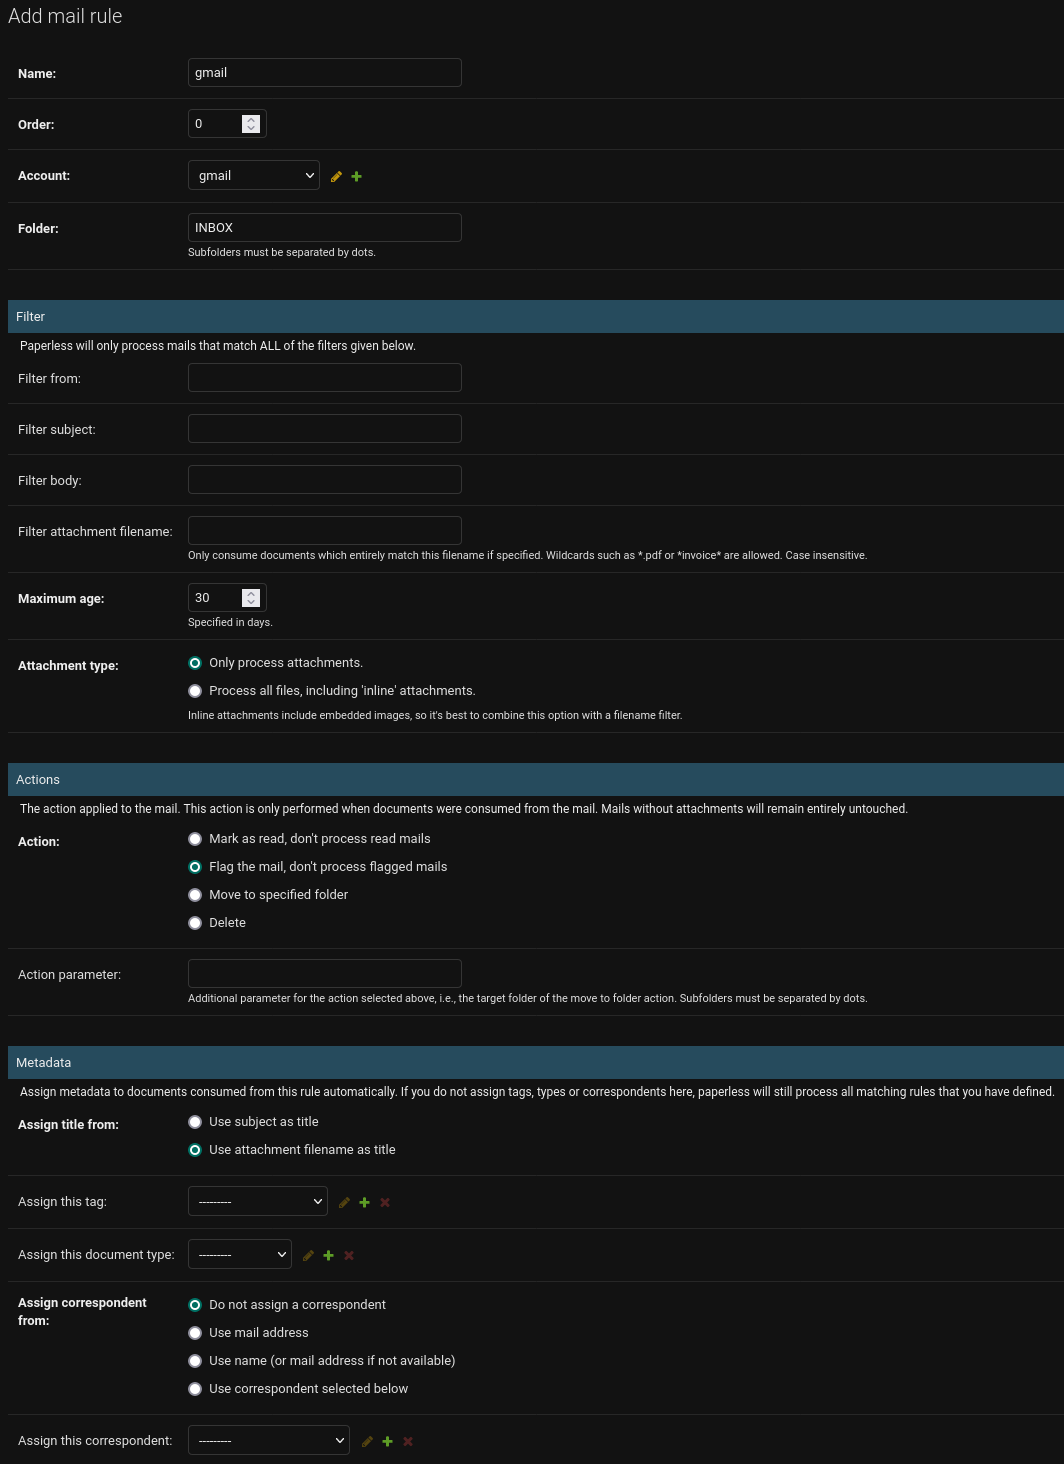Click the Filter subject input field
1064x1464 pixels.
324,428
